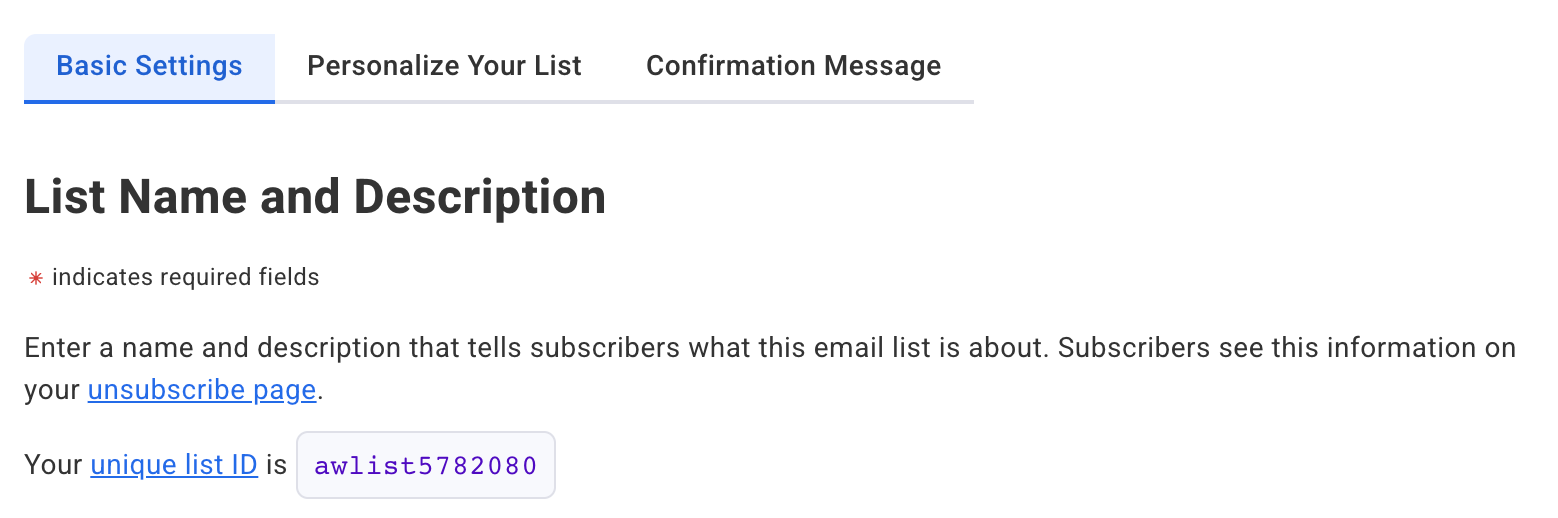Click the "indicates required fields" note

186,278
